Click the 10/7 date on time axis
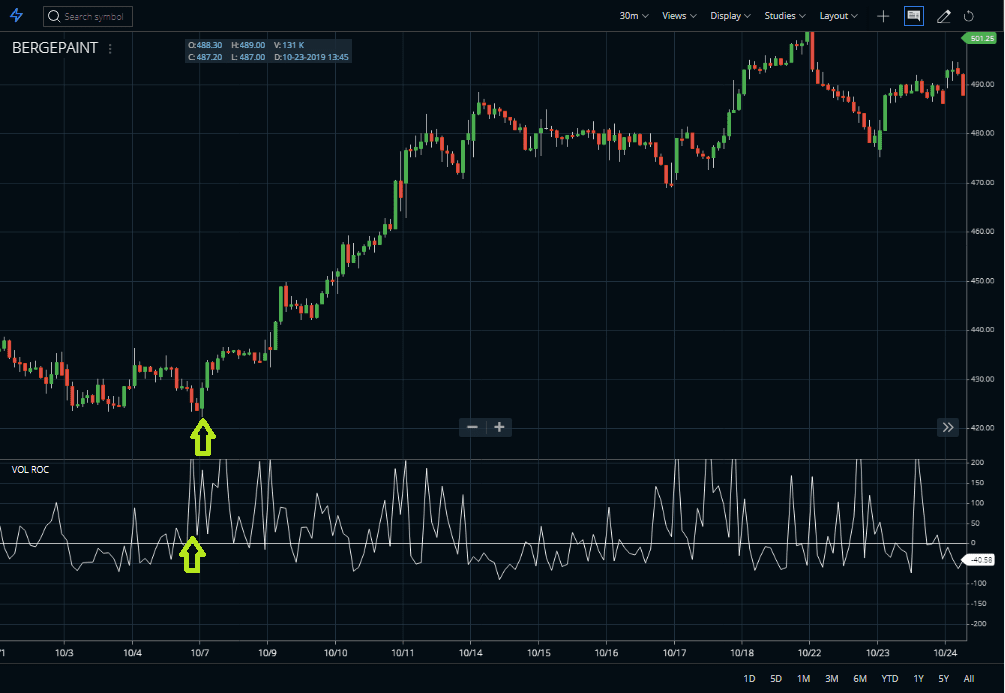 pyautogui.click(x=200, y=653)
